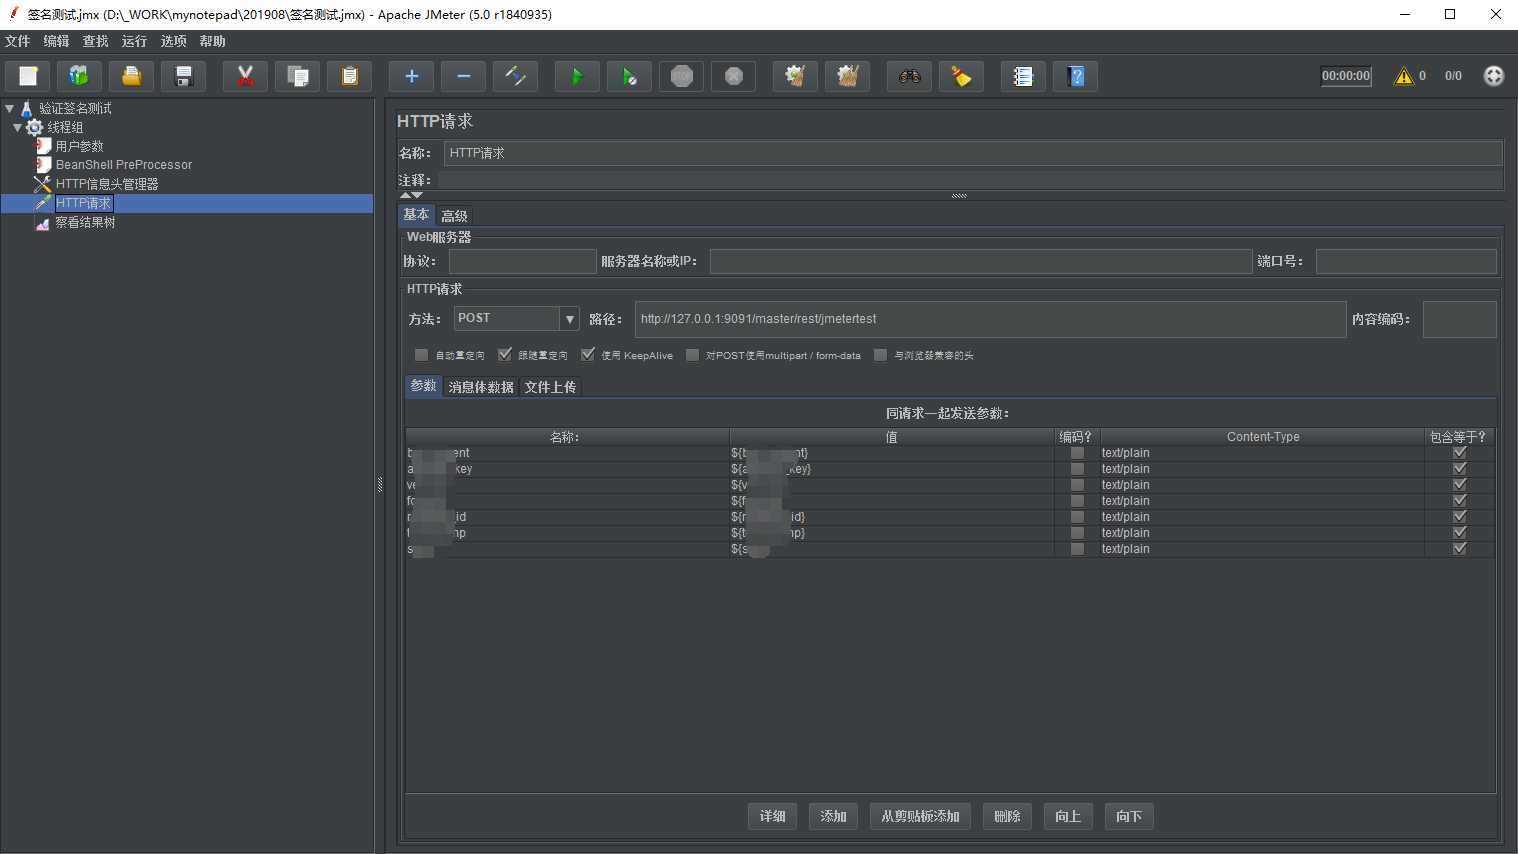Click the 名称 HTTP请求 input field
The width and height of the screenshot is (1518, 854).
click(x=973, y=153)
